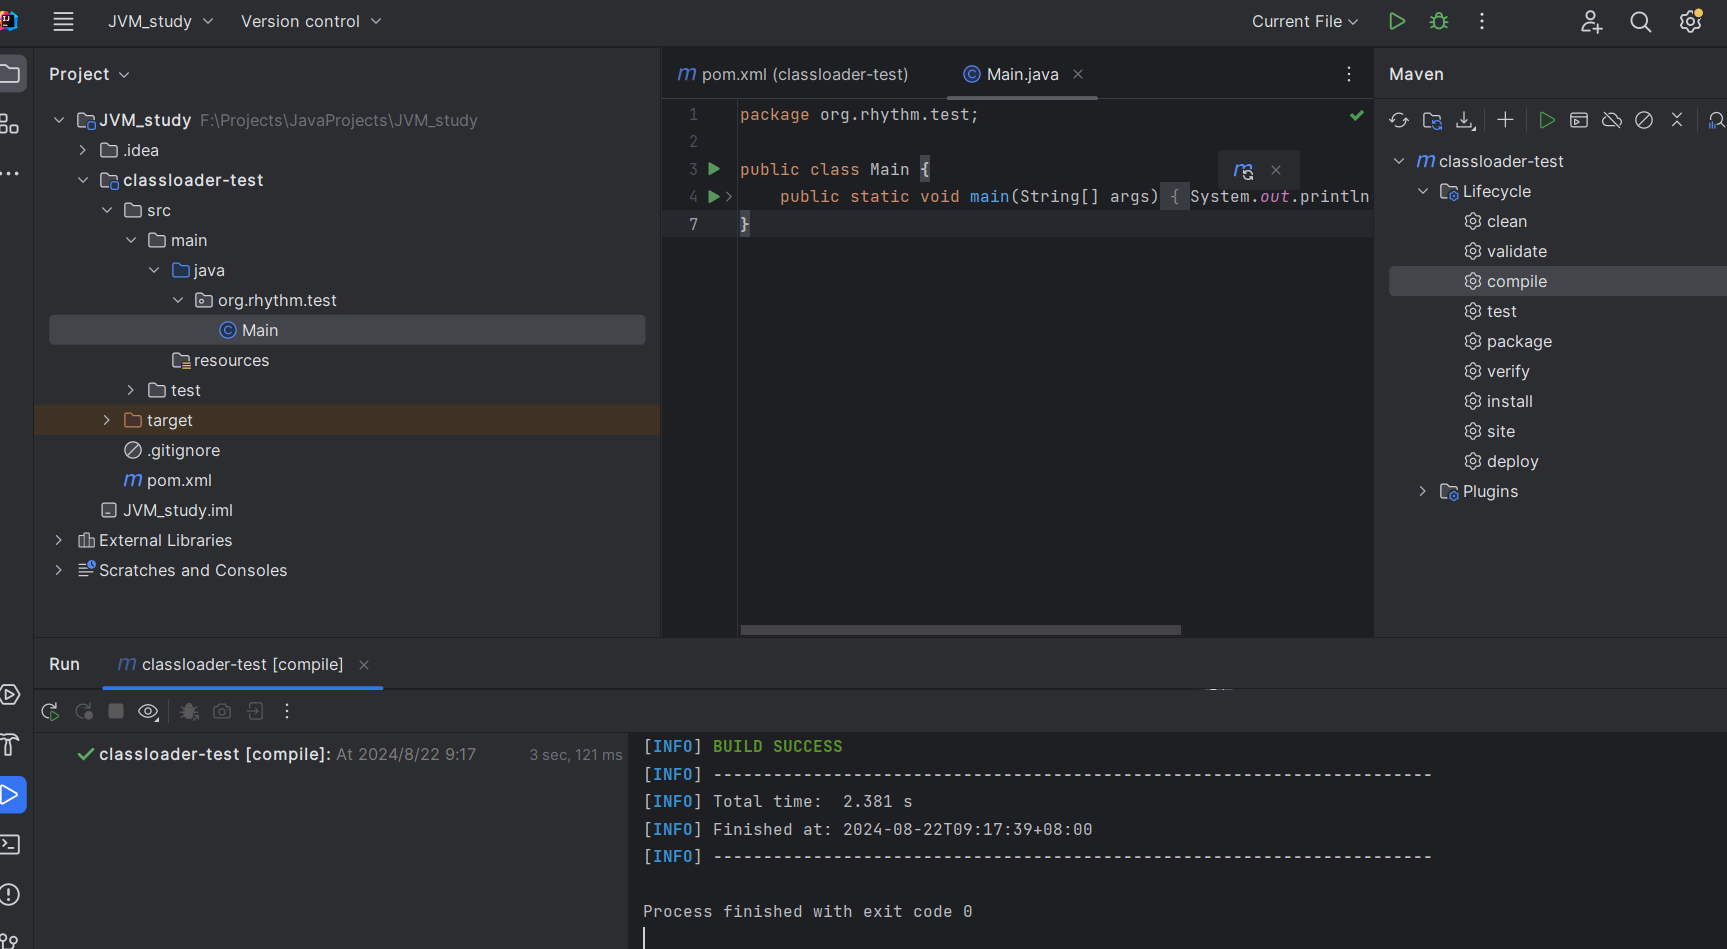1727x949 pixels.
Task: Close the Main.java tab
Action: point(1078,74)
